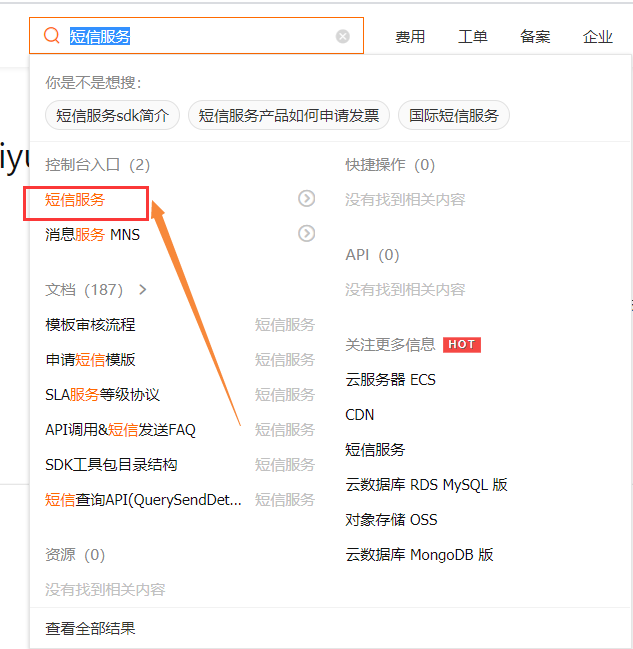Screen dimensions: 633x649
Task: Open the 备案 menu
Action: [535, 37]
